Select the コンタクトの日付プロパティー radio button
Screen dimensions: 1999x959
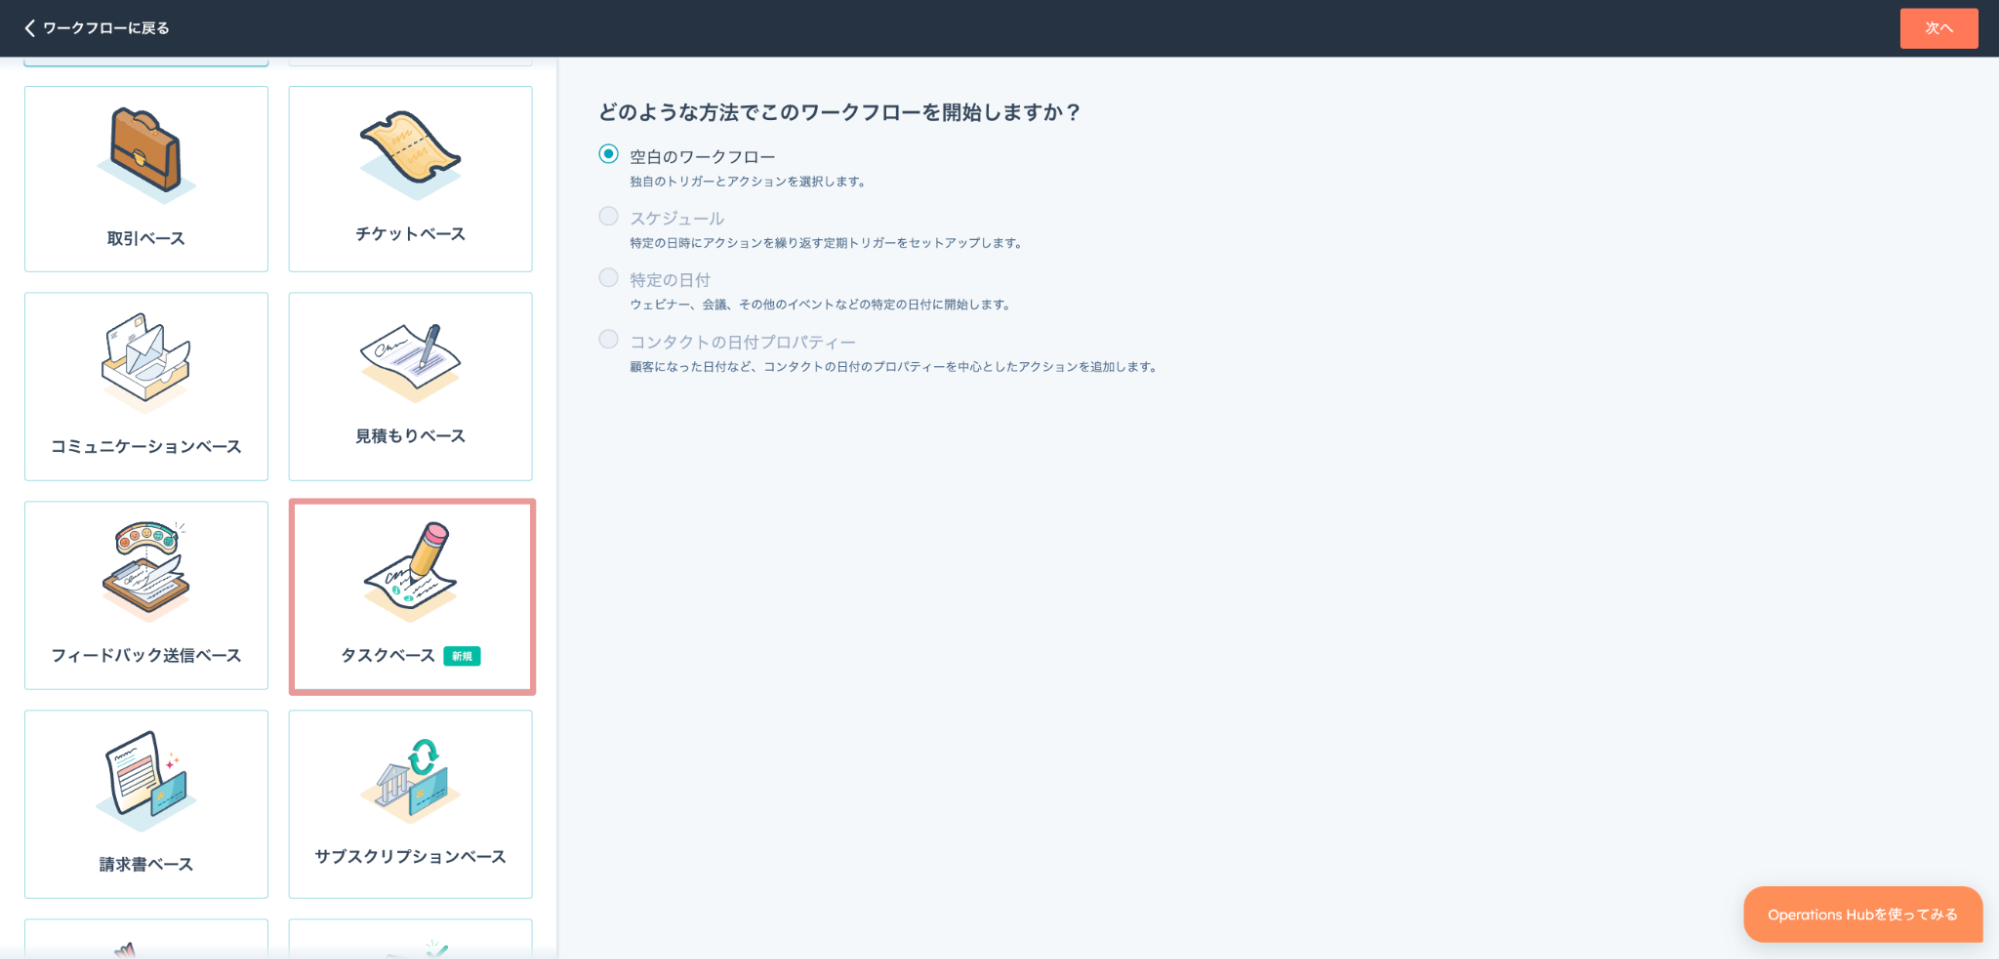click(x=608, y=340)
